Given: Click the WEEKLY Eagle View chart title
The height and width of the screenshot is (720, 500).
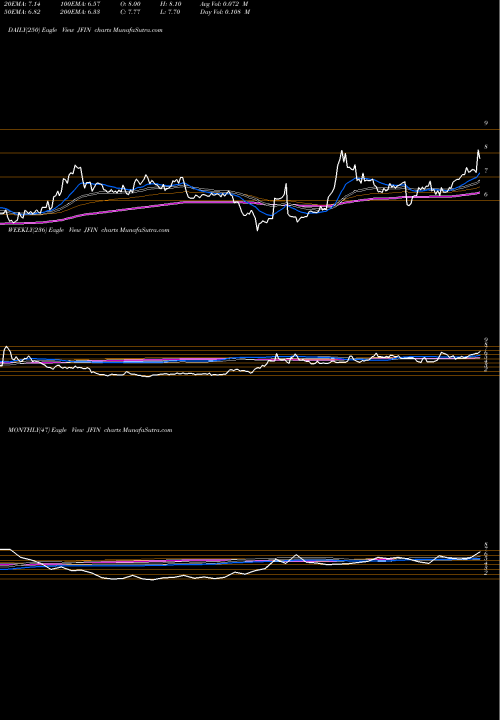Looking at the screenshot, I should pos(89,230).
